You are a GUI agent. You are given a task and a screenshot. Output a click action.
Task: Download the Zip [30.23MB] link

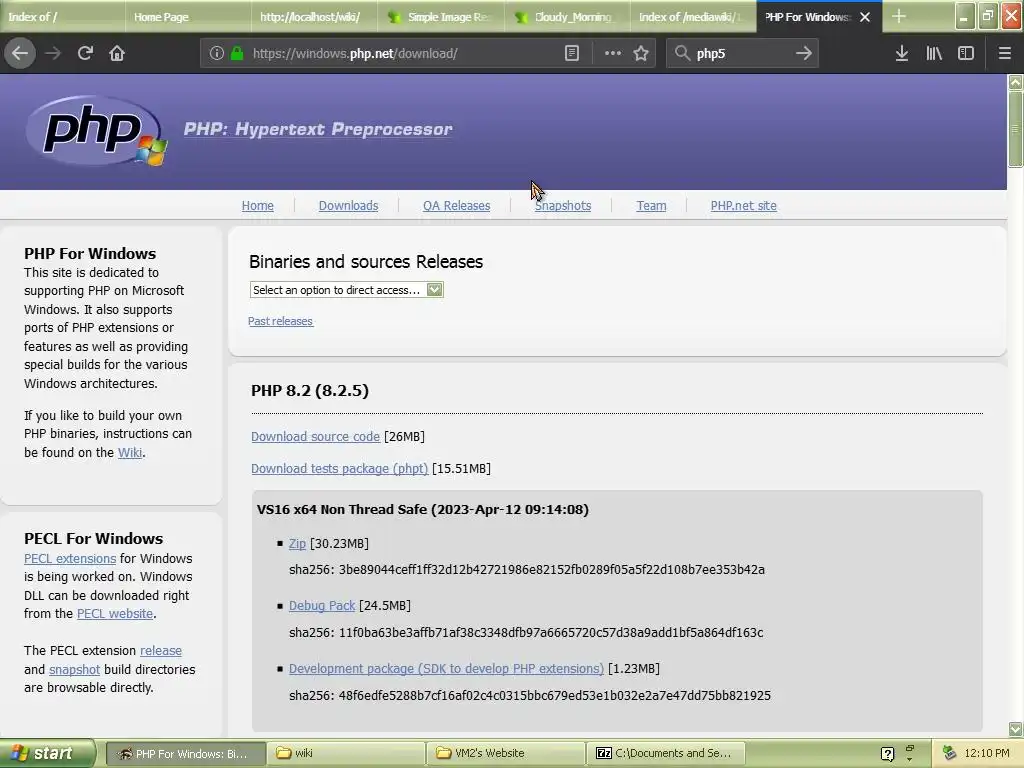[x=297, y=543]
